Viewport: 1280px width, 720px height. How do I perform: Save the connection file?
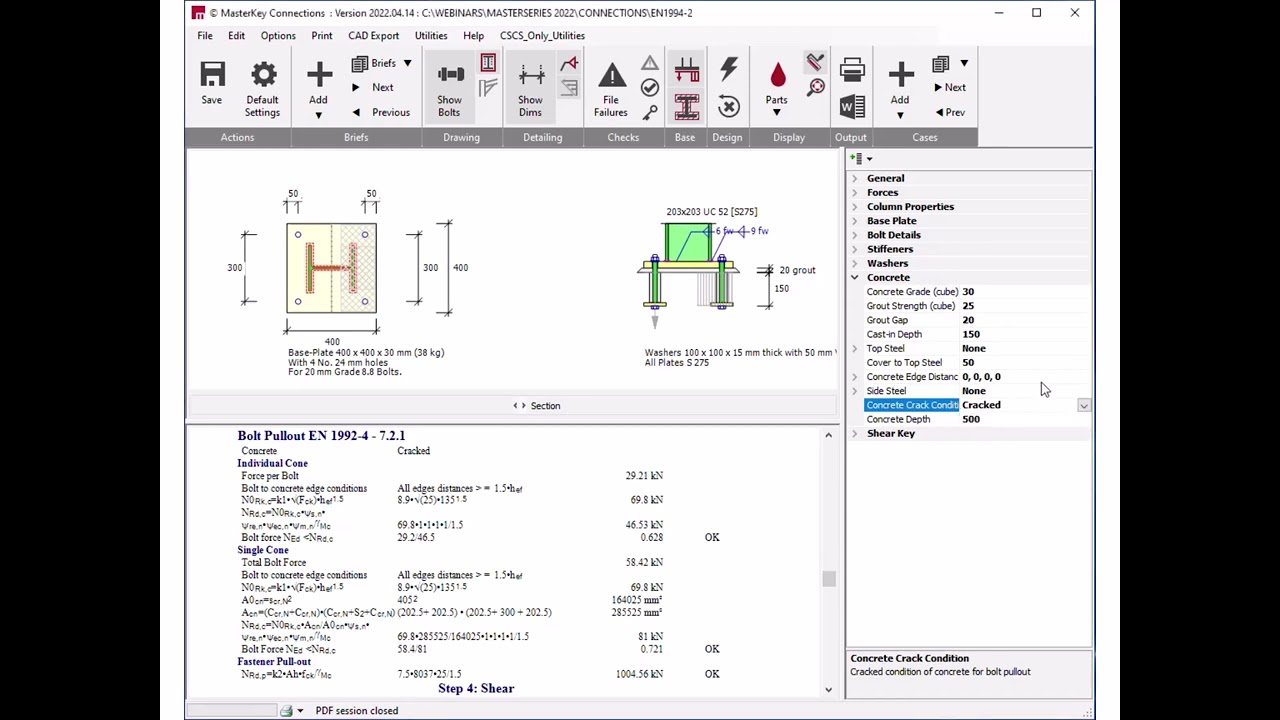click(x=212, y=83)
